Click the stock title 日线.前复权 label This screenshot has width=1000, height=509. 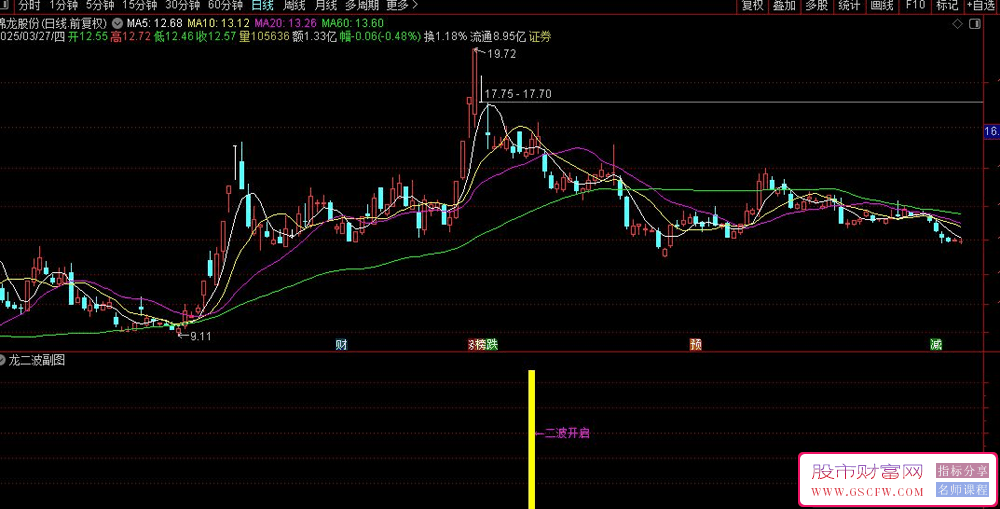(53, 23)
